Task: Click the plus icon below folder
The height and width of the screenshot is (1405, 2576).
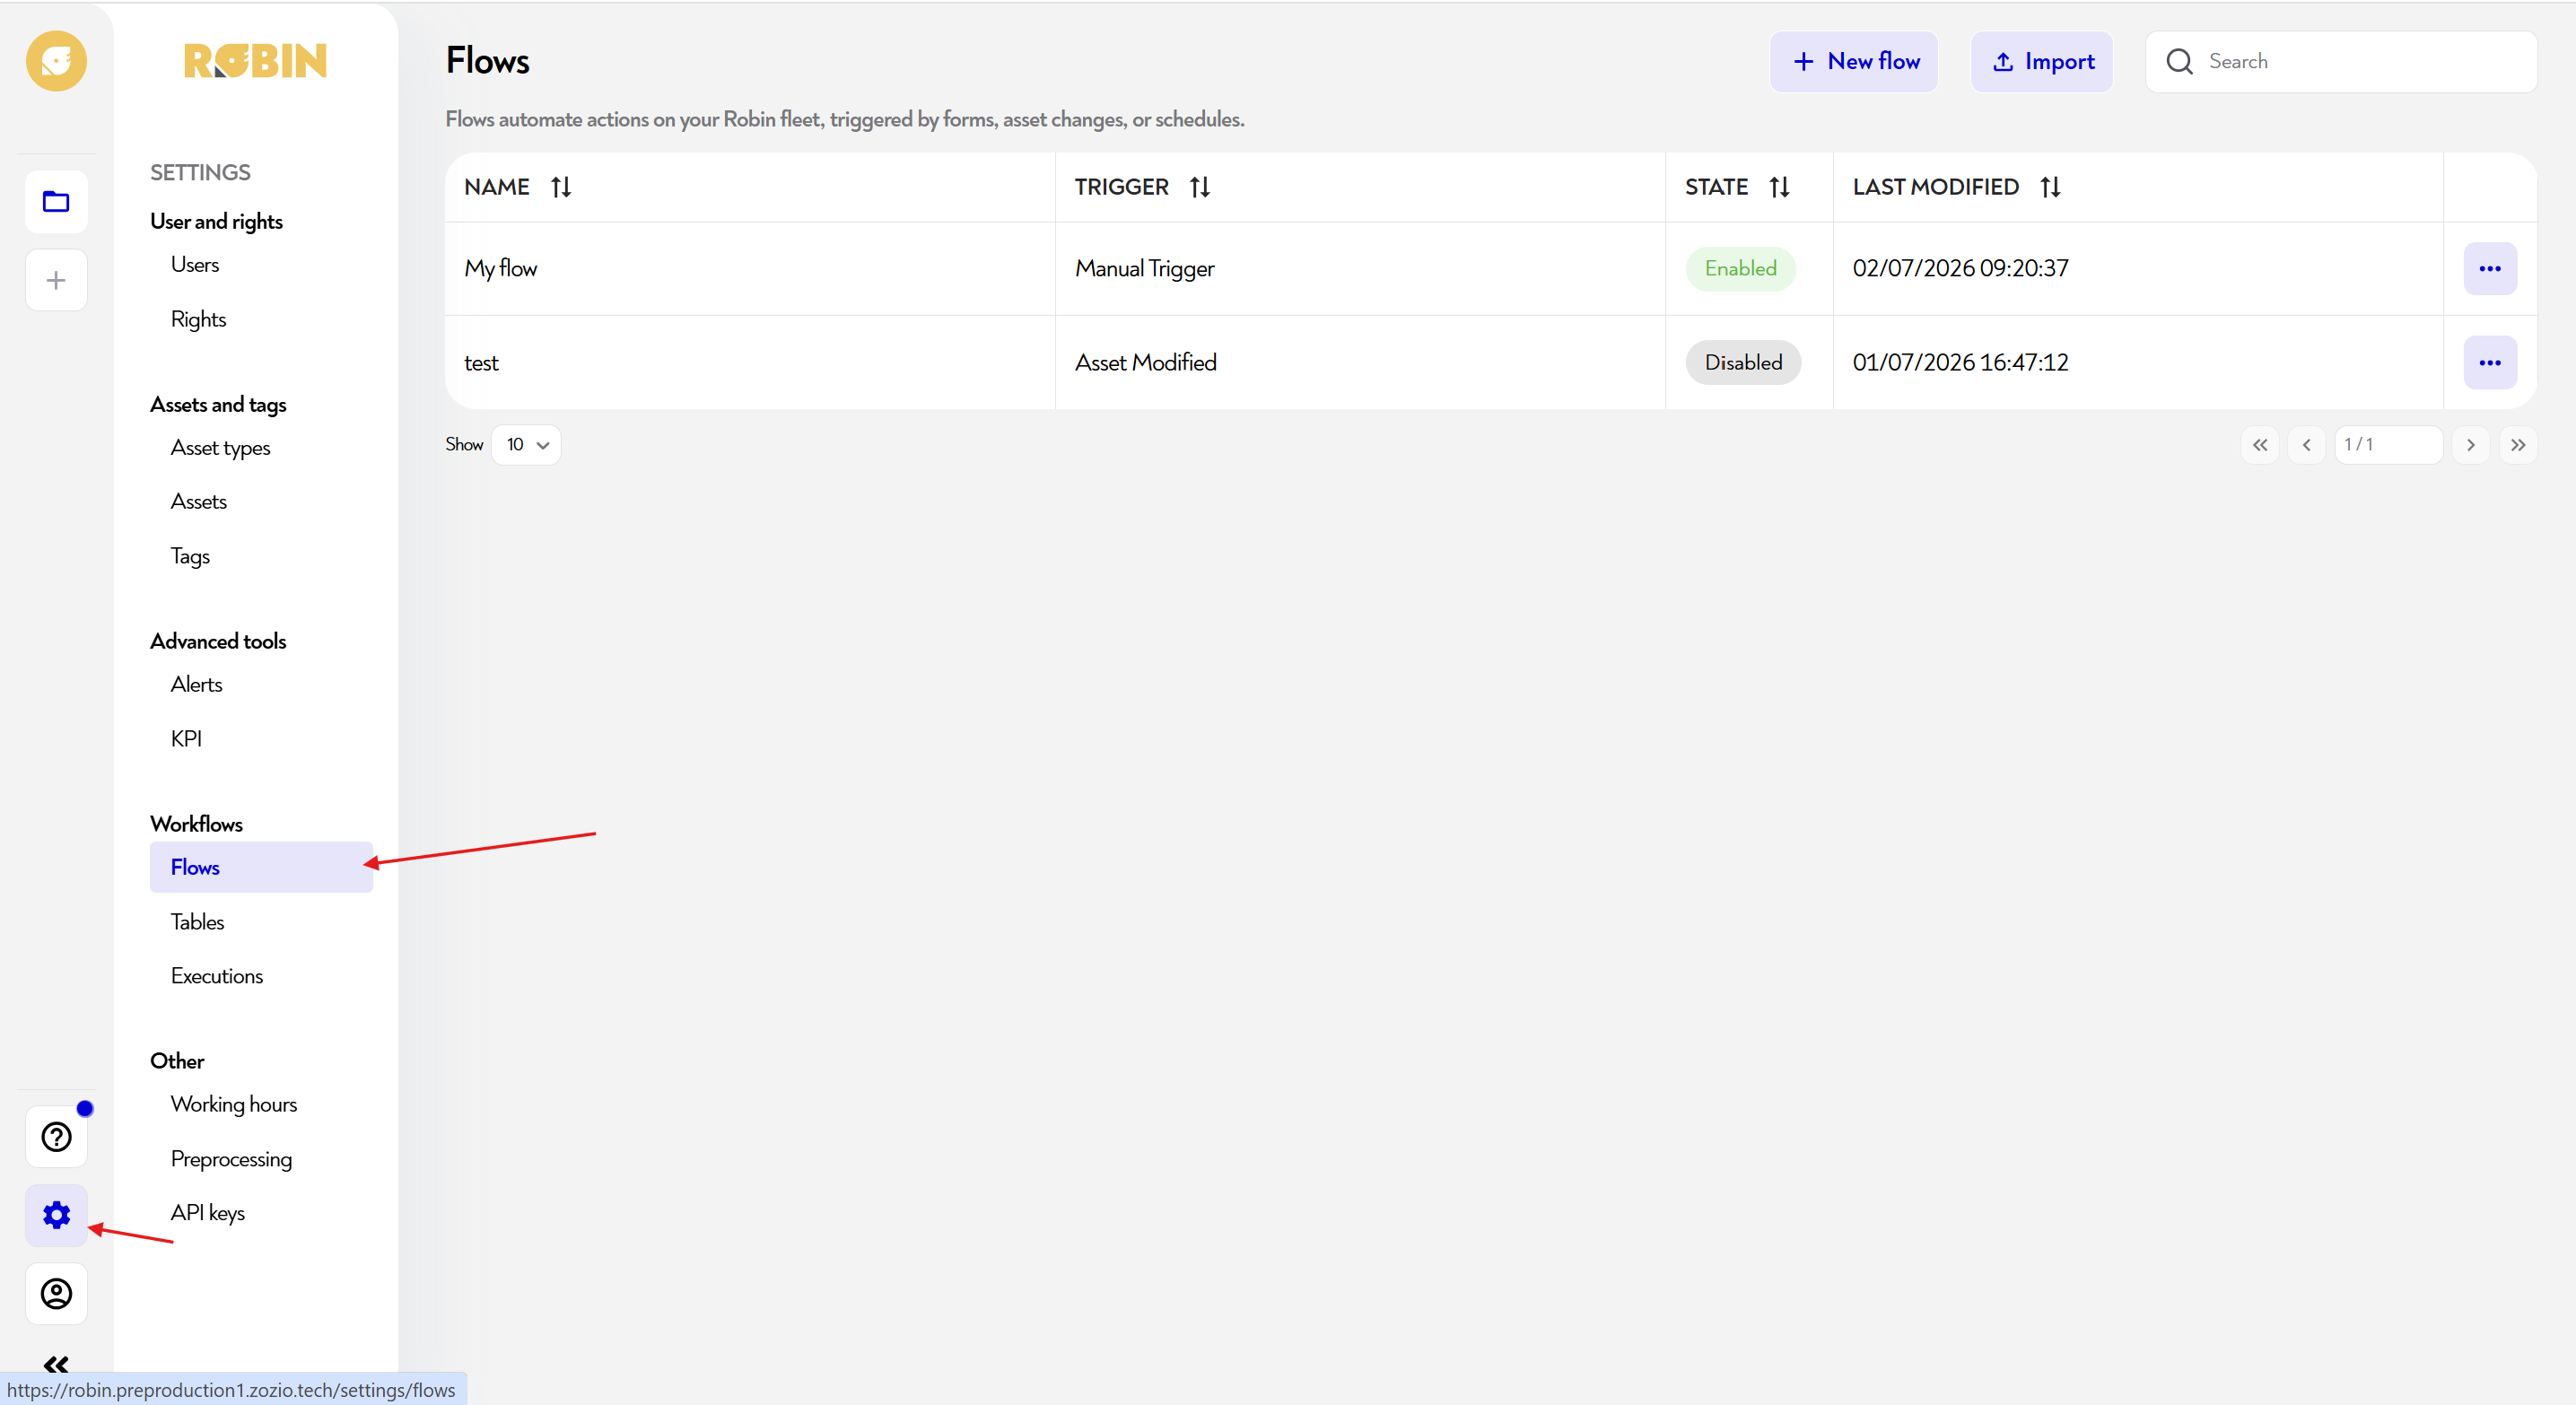Action: [x=56, y=280]
